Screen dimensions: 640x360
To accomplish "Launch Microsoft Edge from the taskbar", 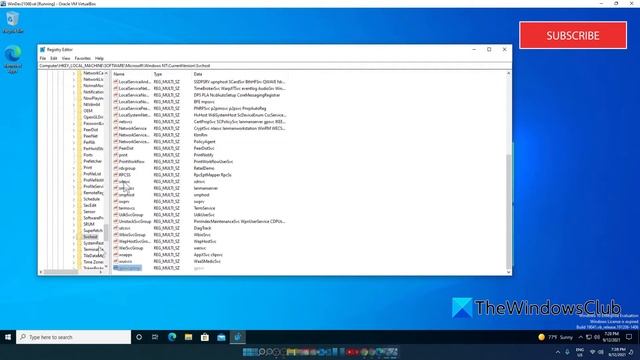I will 172,337.
